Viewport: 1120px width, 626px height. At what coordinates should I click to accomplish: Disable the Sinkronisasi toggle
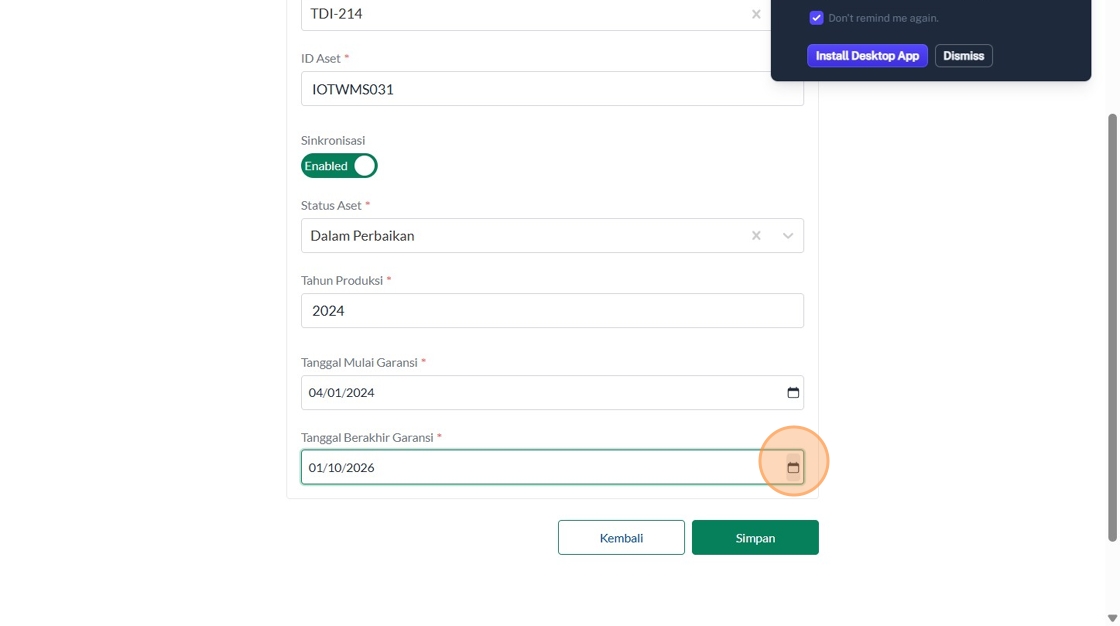339,166
